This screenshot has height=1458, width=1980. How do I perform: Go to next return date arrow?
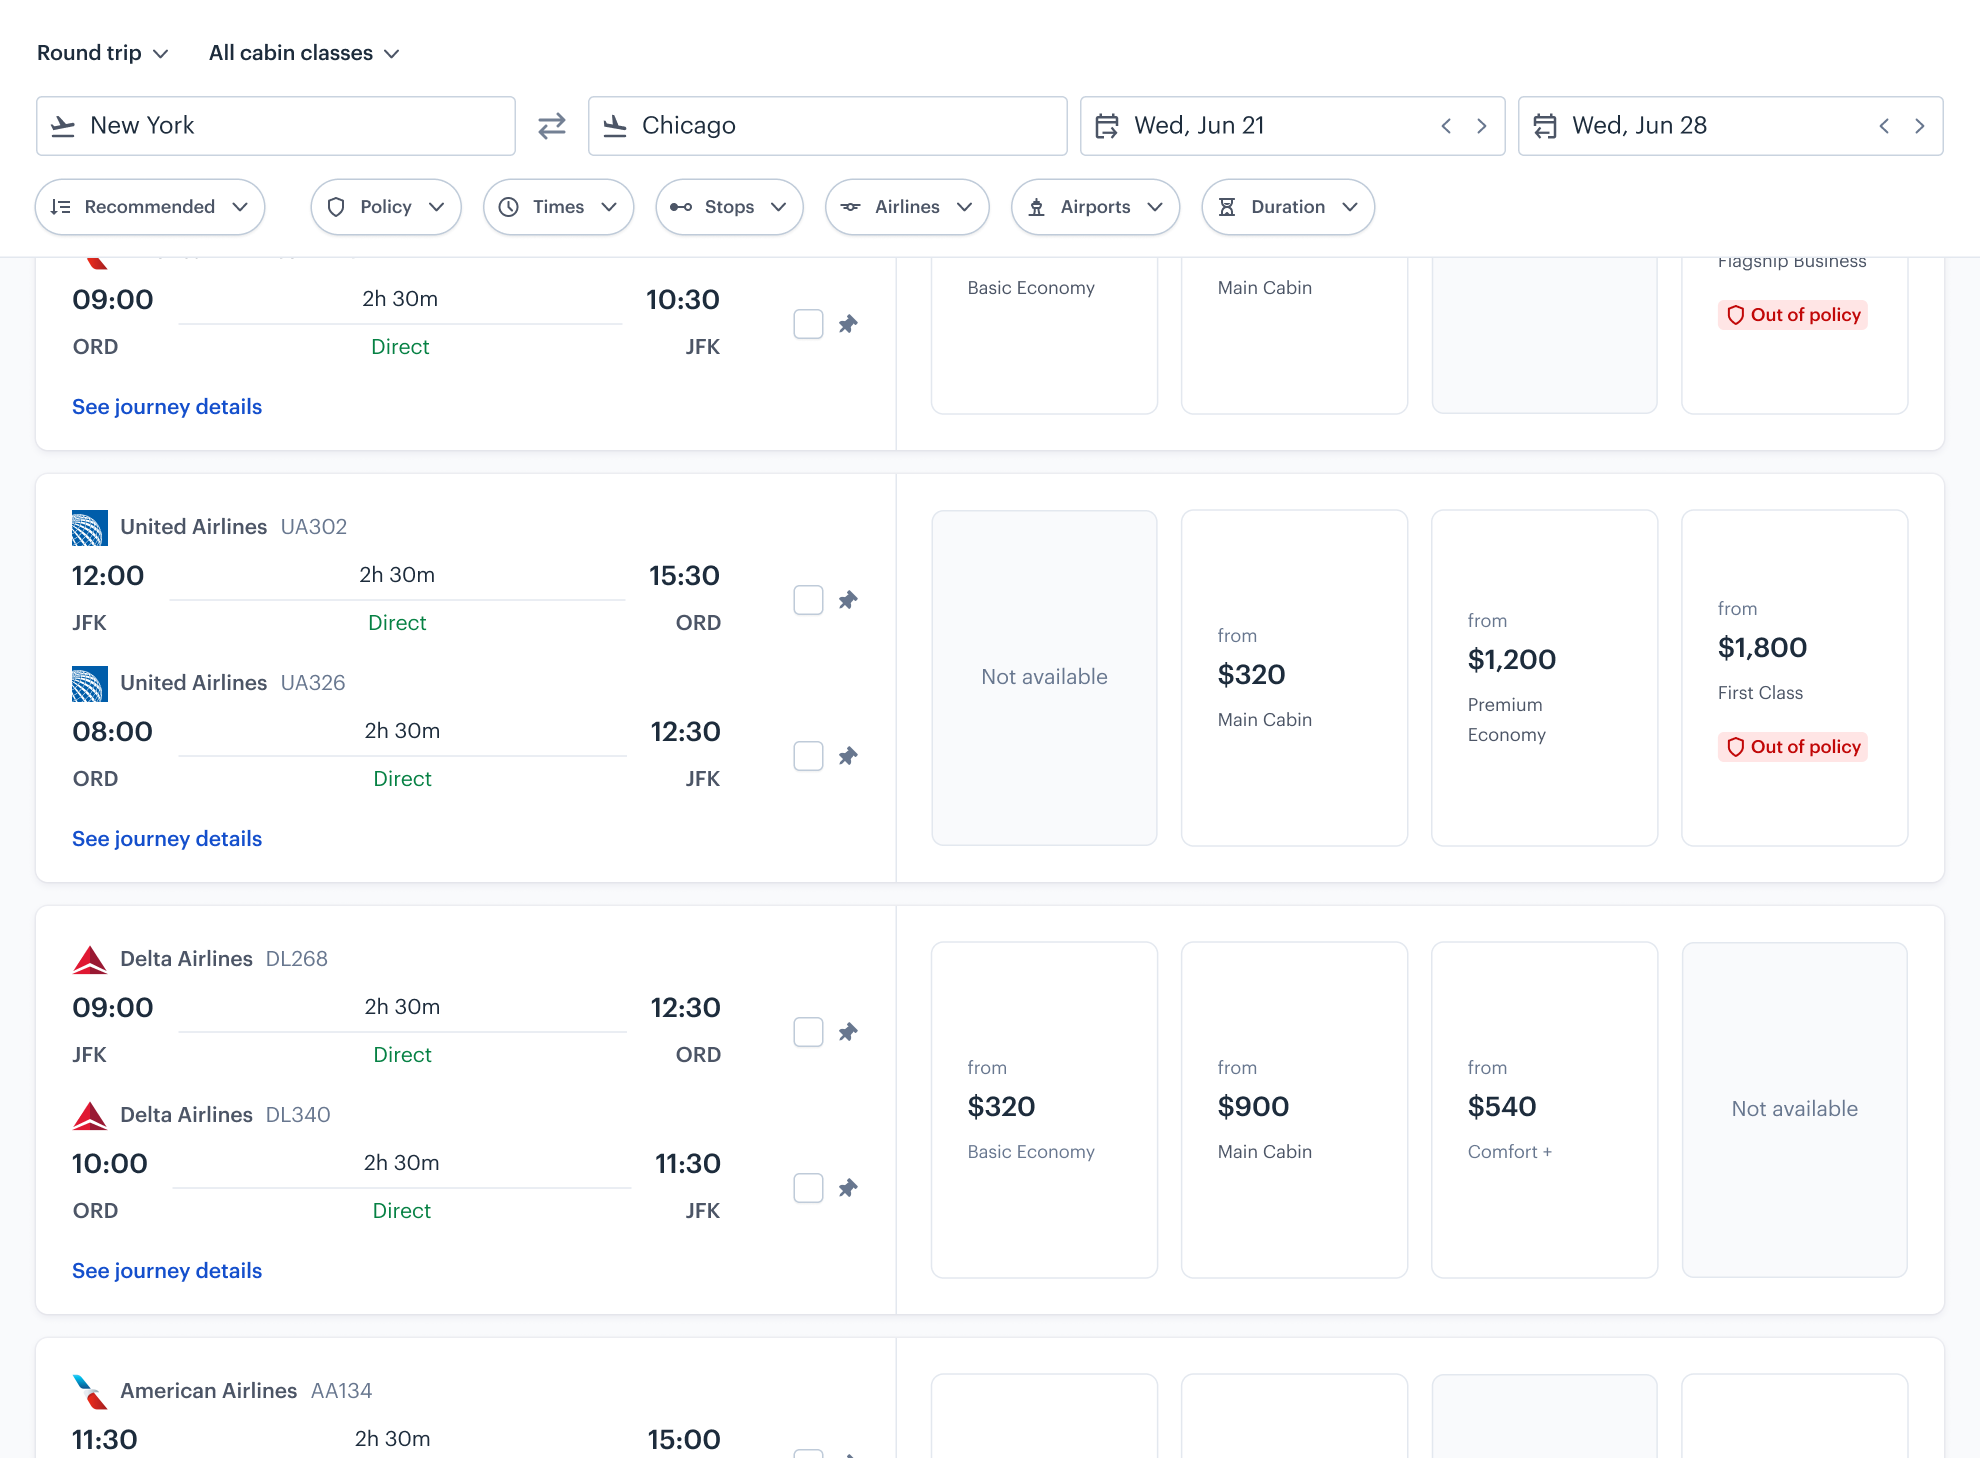coord(1919,126)
